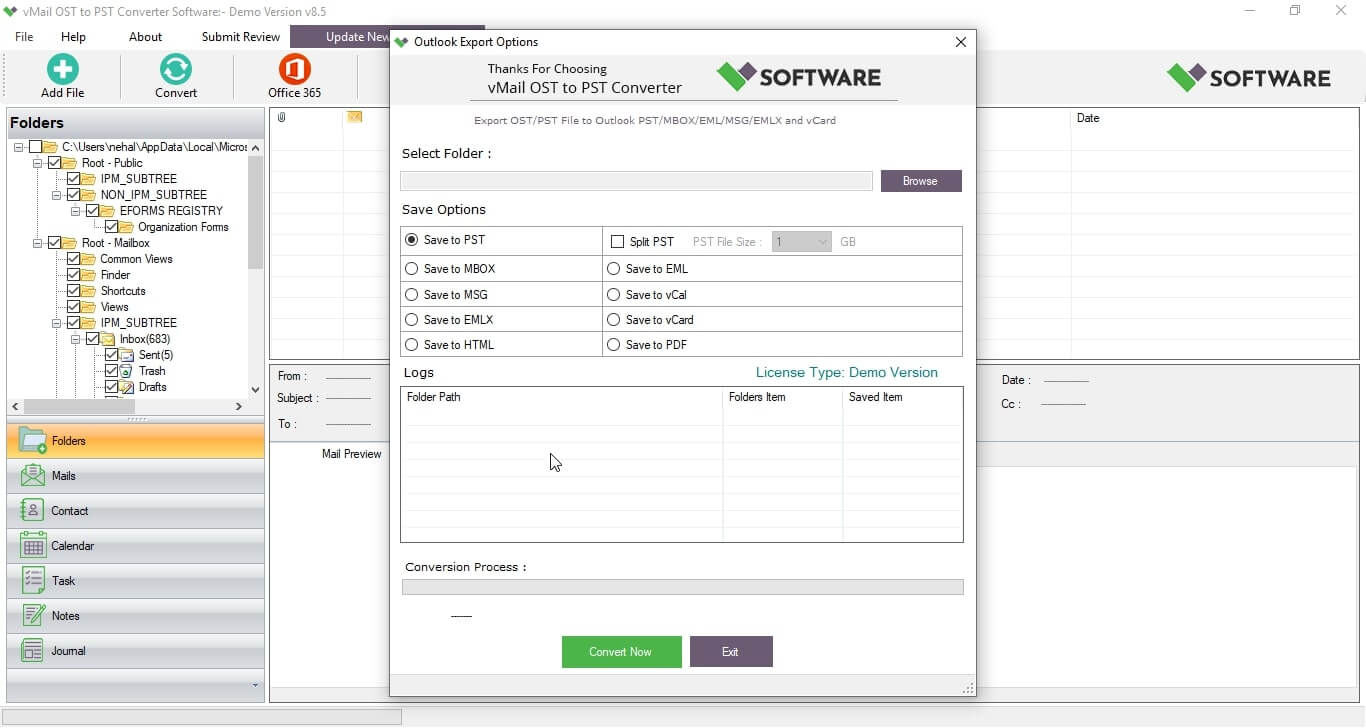Open the Journal navigation section
Viewport: 1366px width, 728px height.
[x=136, y=651]
